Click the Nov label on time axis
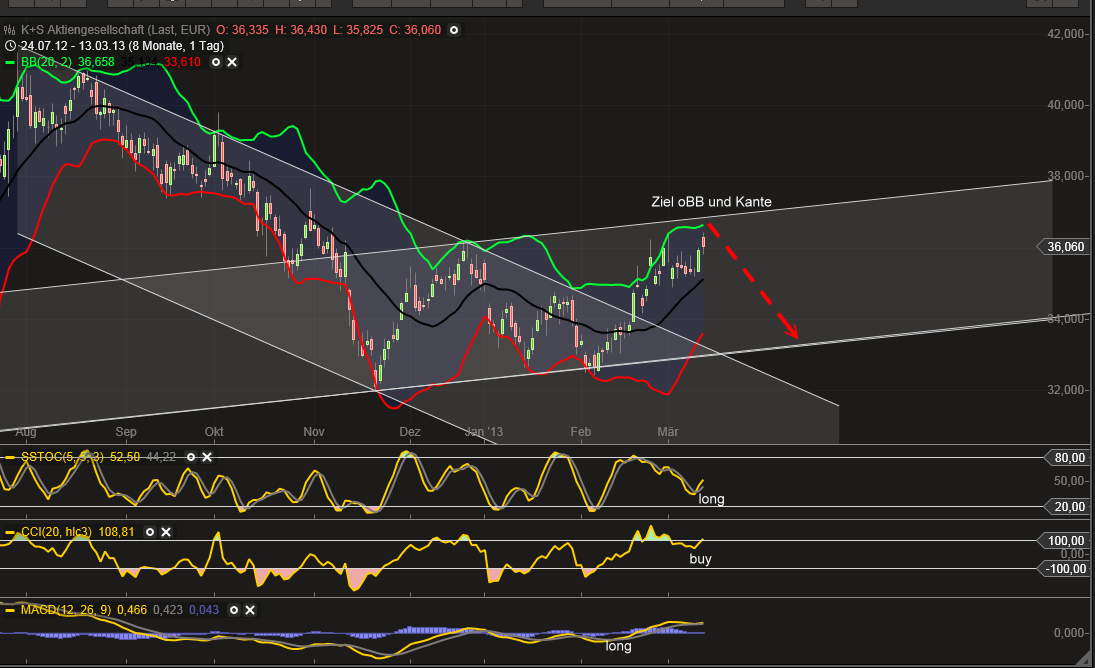 (x=314, y=432)
